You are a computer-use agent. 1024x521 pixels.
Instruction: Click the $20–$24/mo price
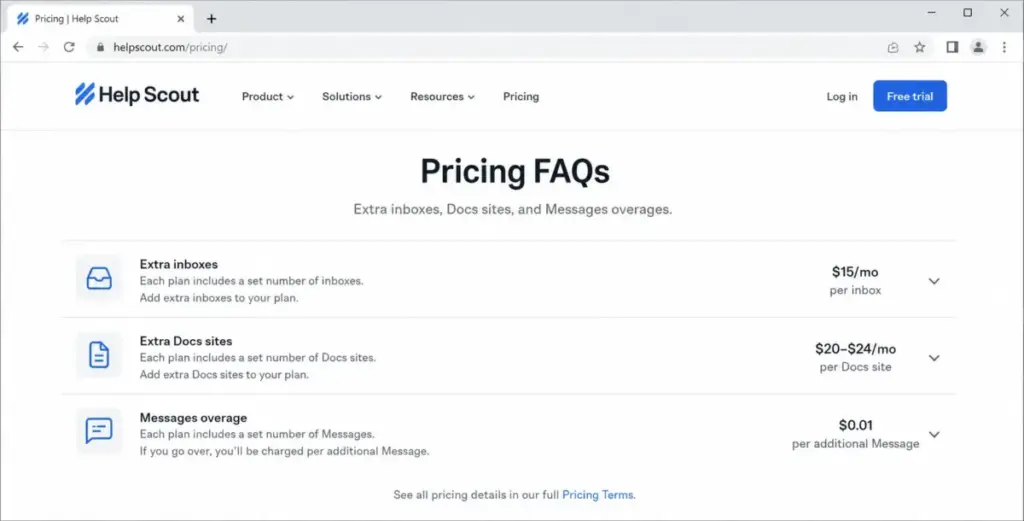(855, 349)
